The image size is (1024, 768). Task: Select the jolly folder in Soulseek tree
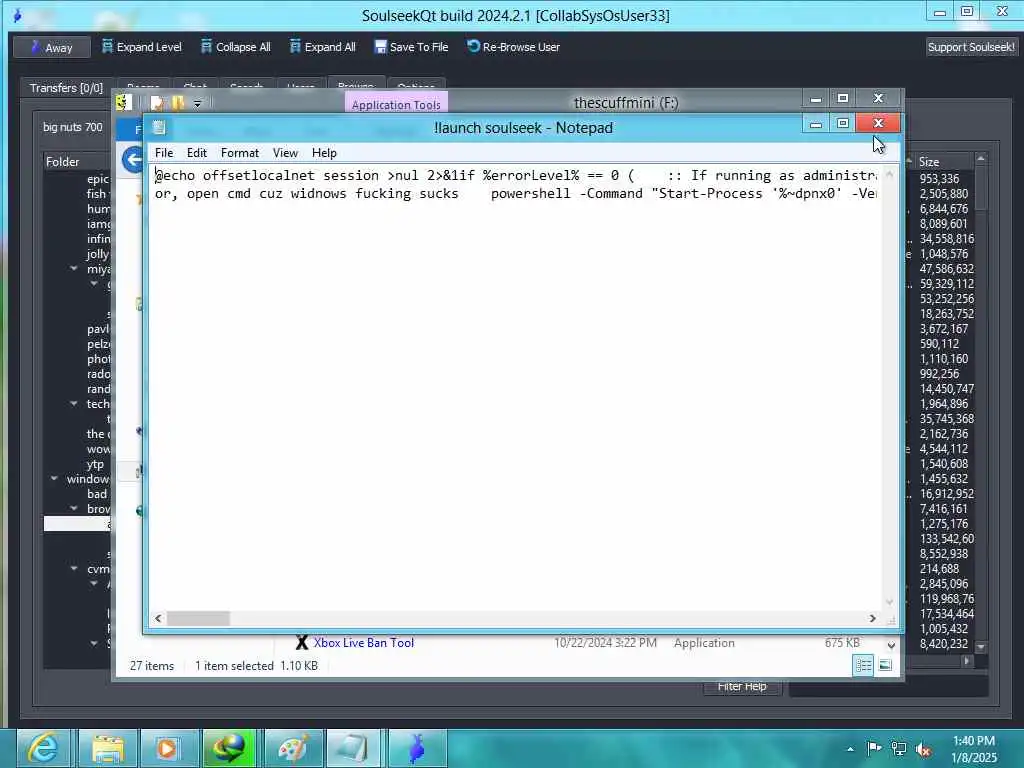pos(98,254)
